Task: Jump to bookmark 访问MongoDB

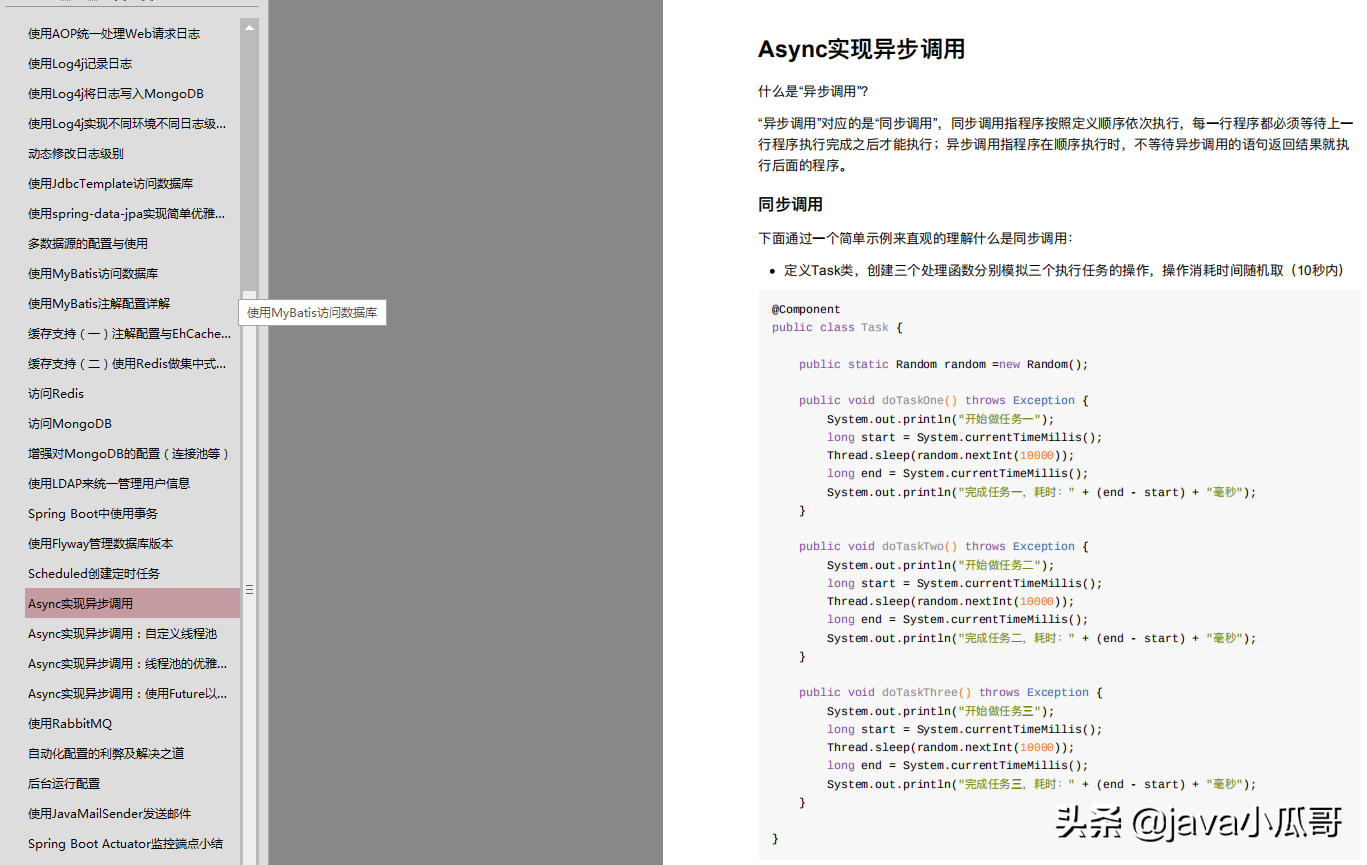Action: tap(70, 423)
